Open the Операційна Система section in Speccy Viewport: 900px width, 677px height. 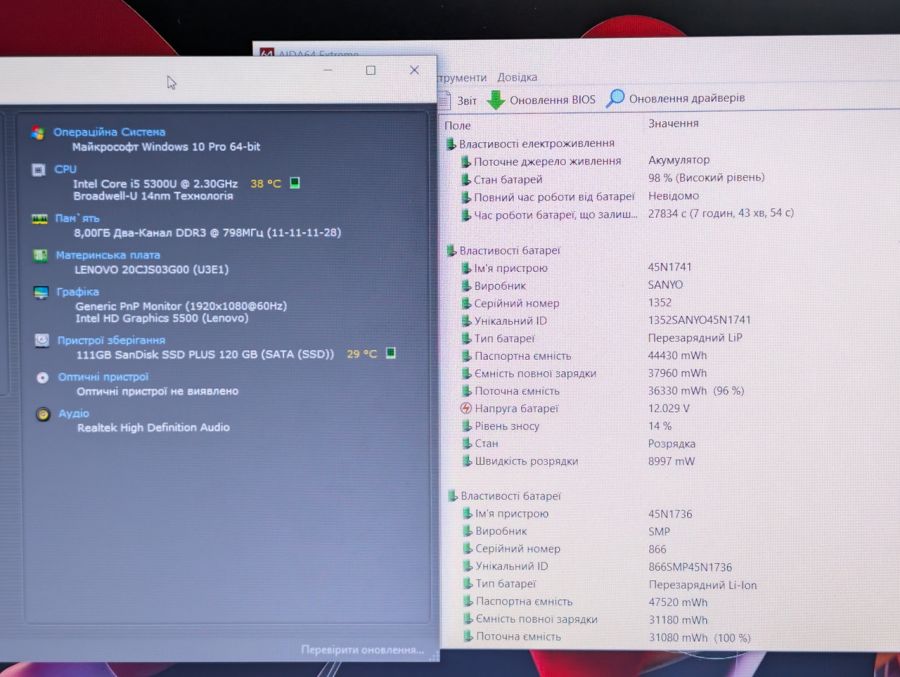pos(109,132)
